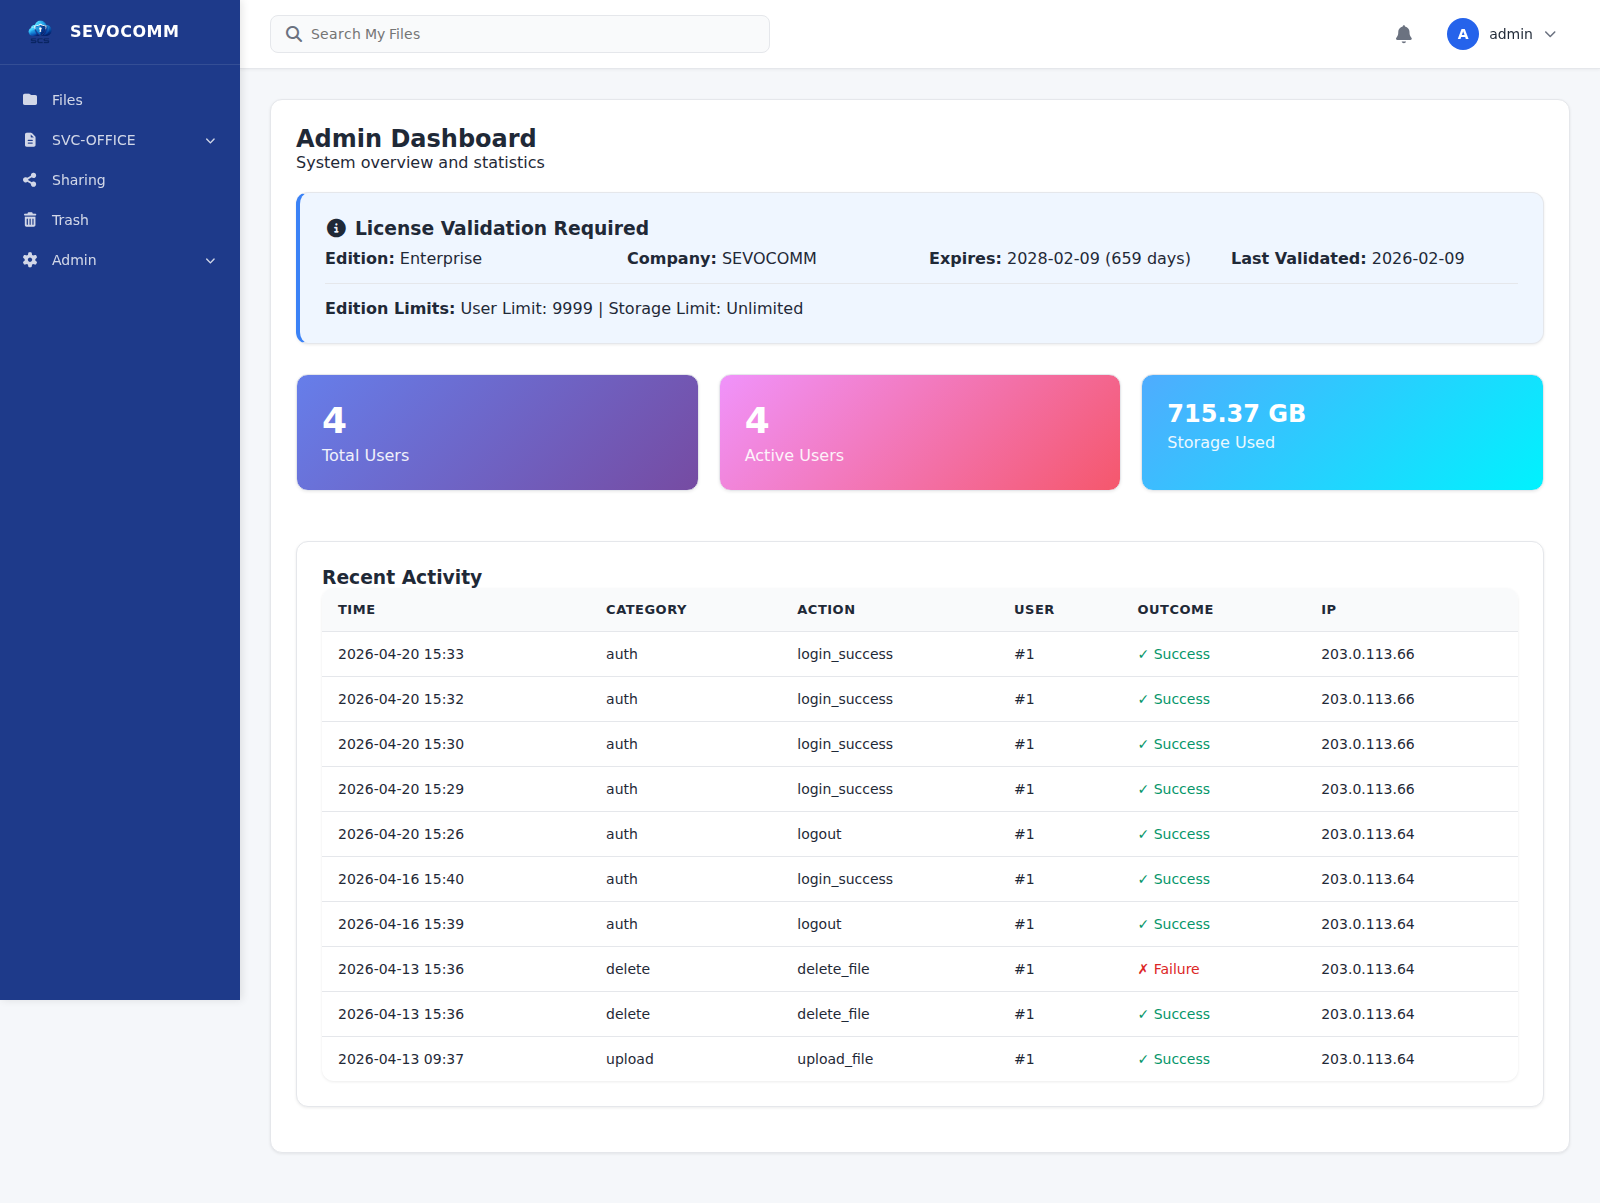The height and width of the screenshot is (1203, 1600).
Task: Click the SEVOCOMM cloud logo
Action: point(40,31)
